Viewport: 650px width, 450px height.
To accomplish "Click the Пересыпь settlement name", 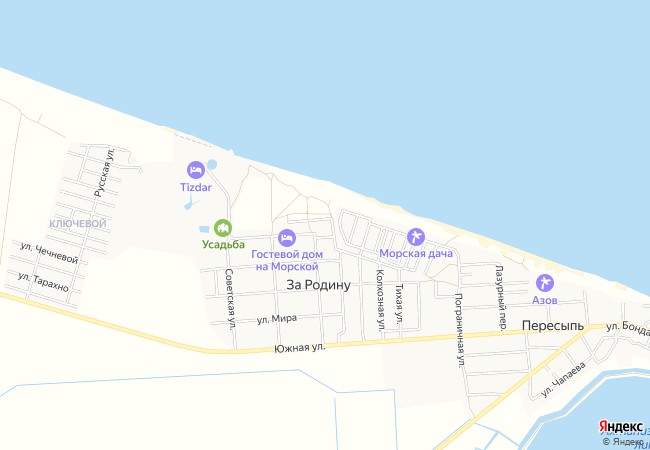I will (553, 326).
